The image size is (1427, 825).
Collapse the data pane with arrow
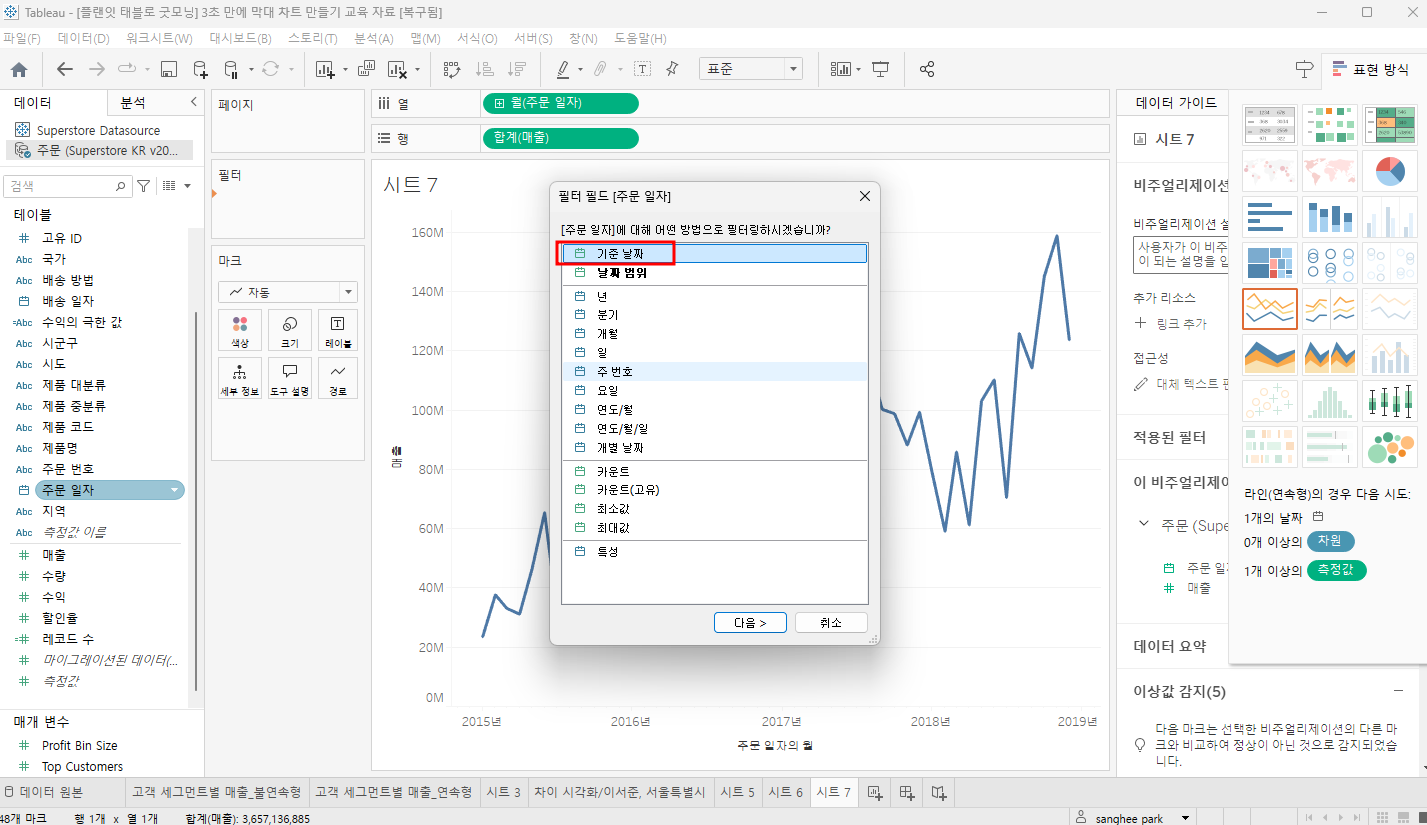(x=193, y=102)
